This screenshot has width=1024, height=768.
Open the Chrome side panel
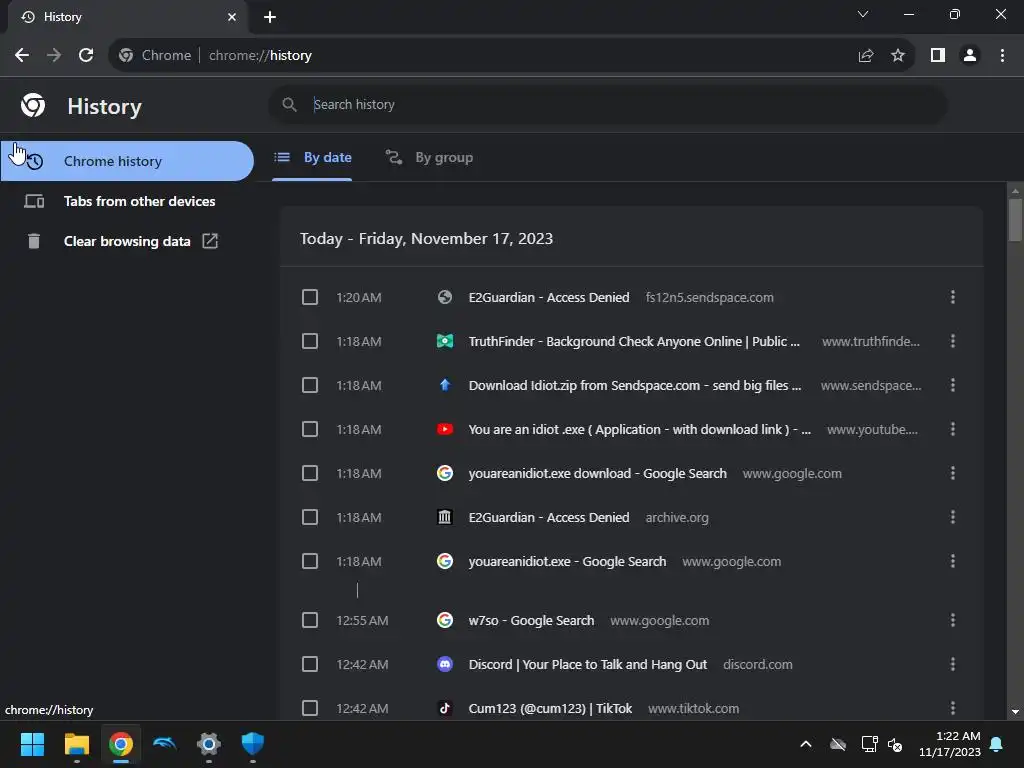[x=938, y=56]
